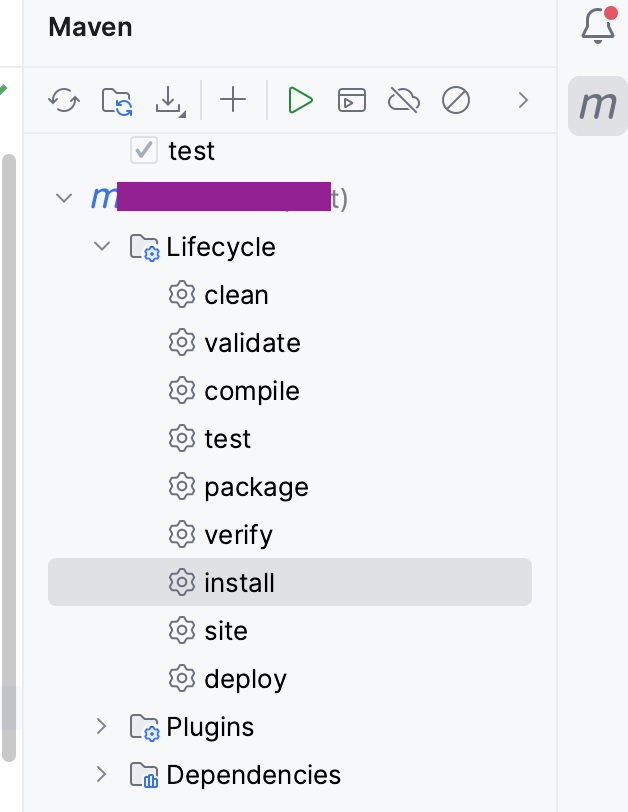Open Execute Maven Goal icon
This screenshot has width=628, height=812.
(x=352, y=100)
